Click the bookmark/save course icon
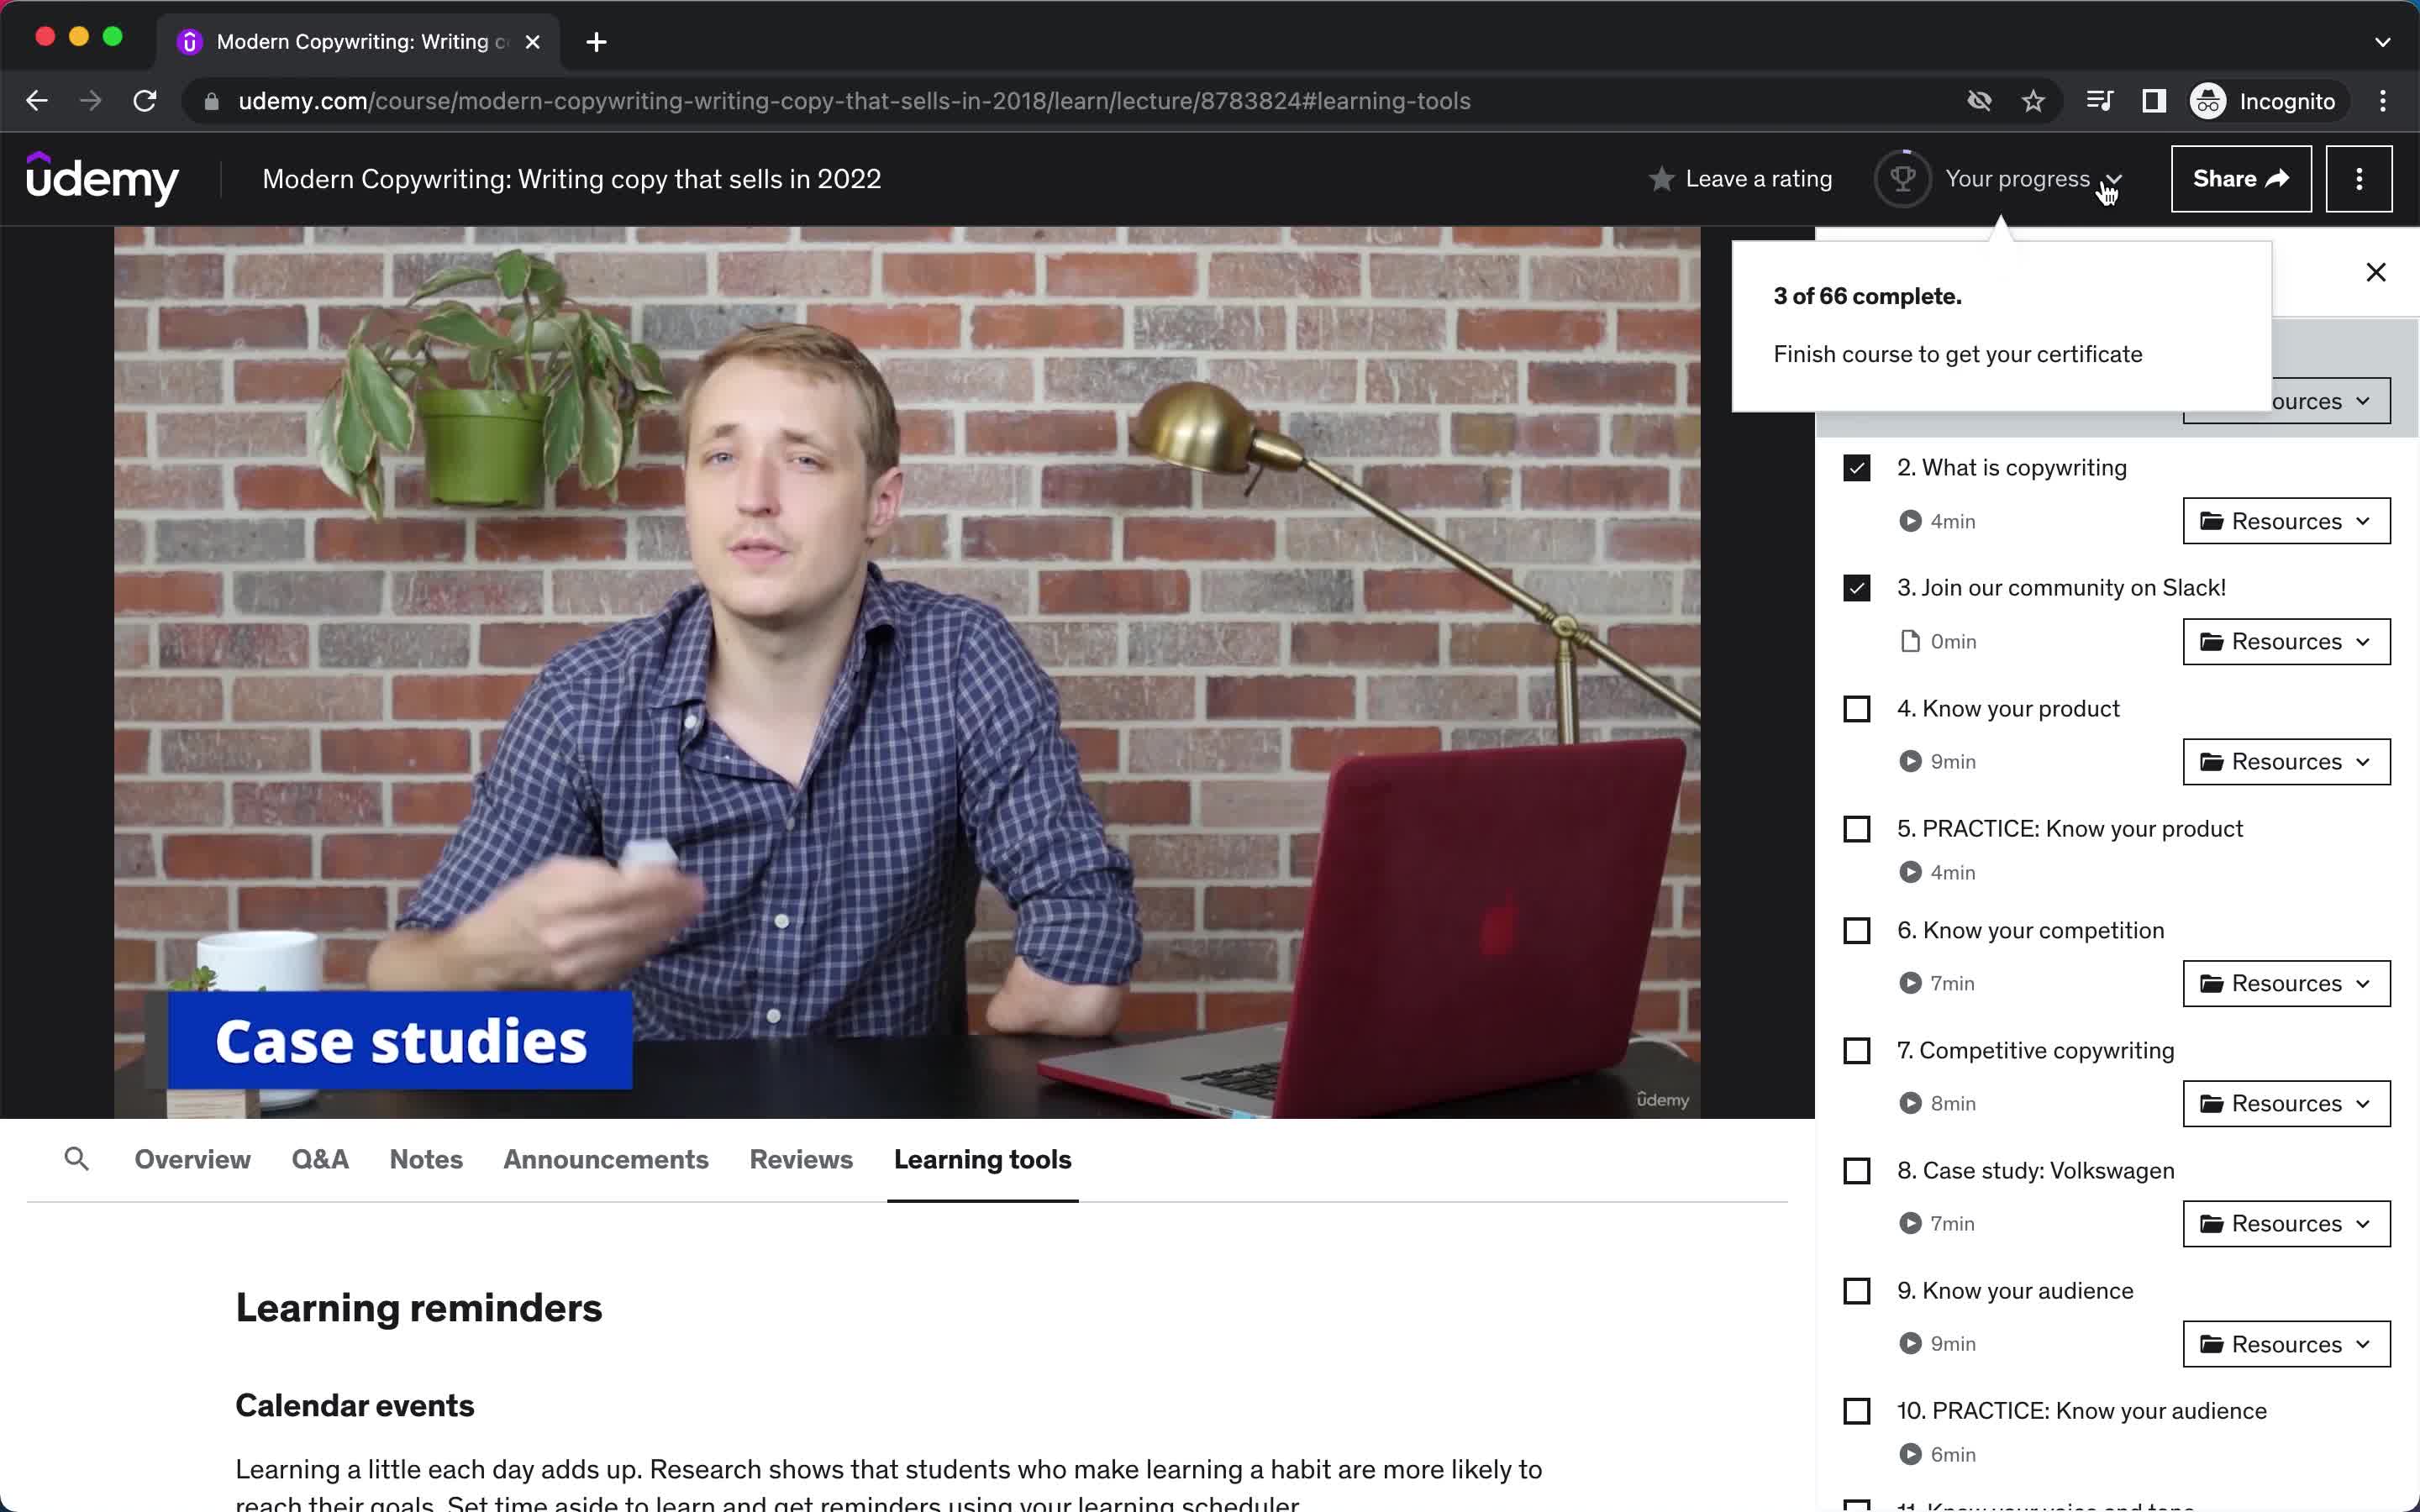This screenshot has width=2420, height=1512. click(2033, 101)
